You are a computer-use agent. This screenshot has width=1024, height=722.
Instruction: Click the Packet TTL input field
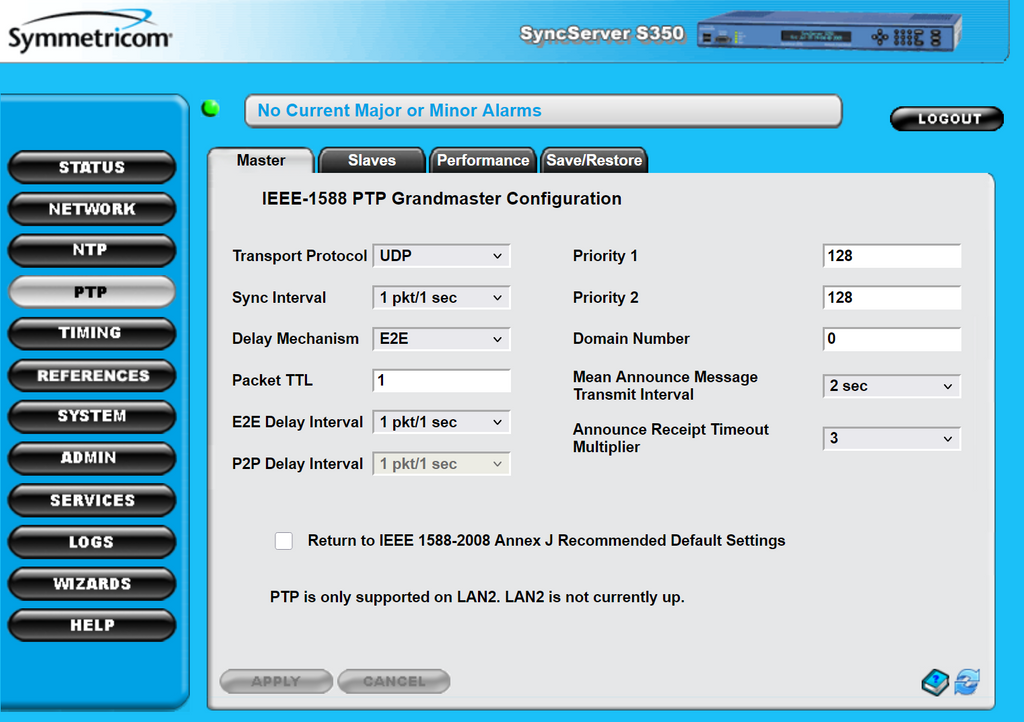441,381
